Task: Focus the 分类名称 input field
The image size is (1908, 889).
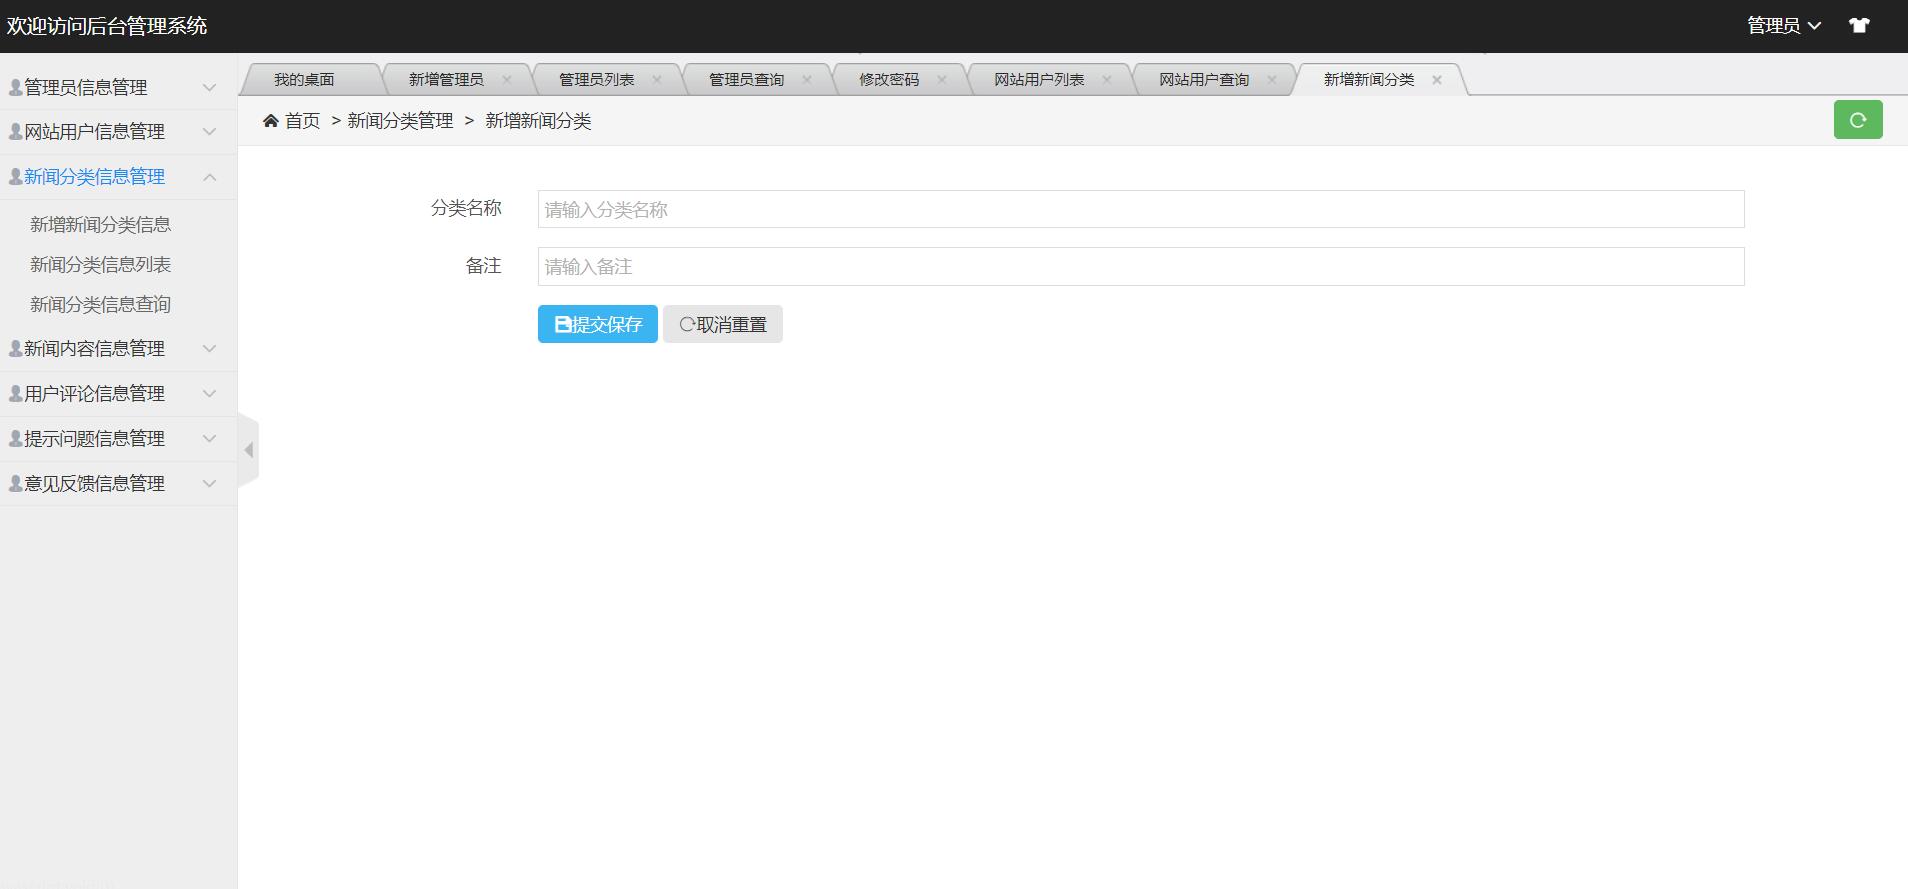Action: 1141,209
